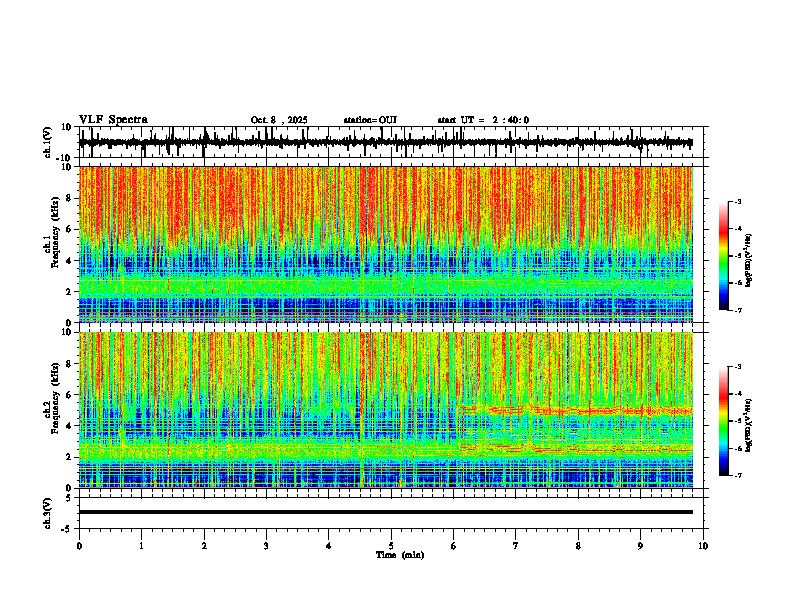The width and height of the screenshot is (792, 612).
Task: Click the time axis tick label "6"
Action: pyautogui.click(x=454, y=546)
